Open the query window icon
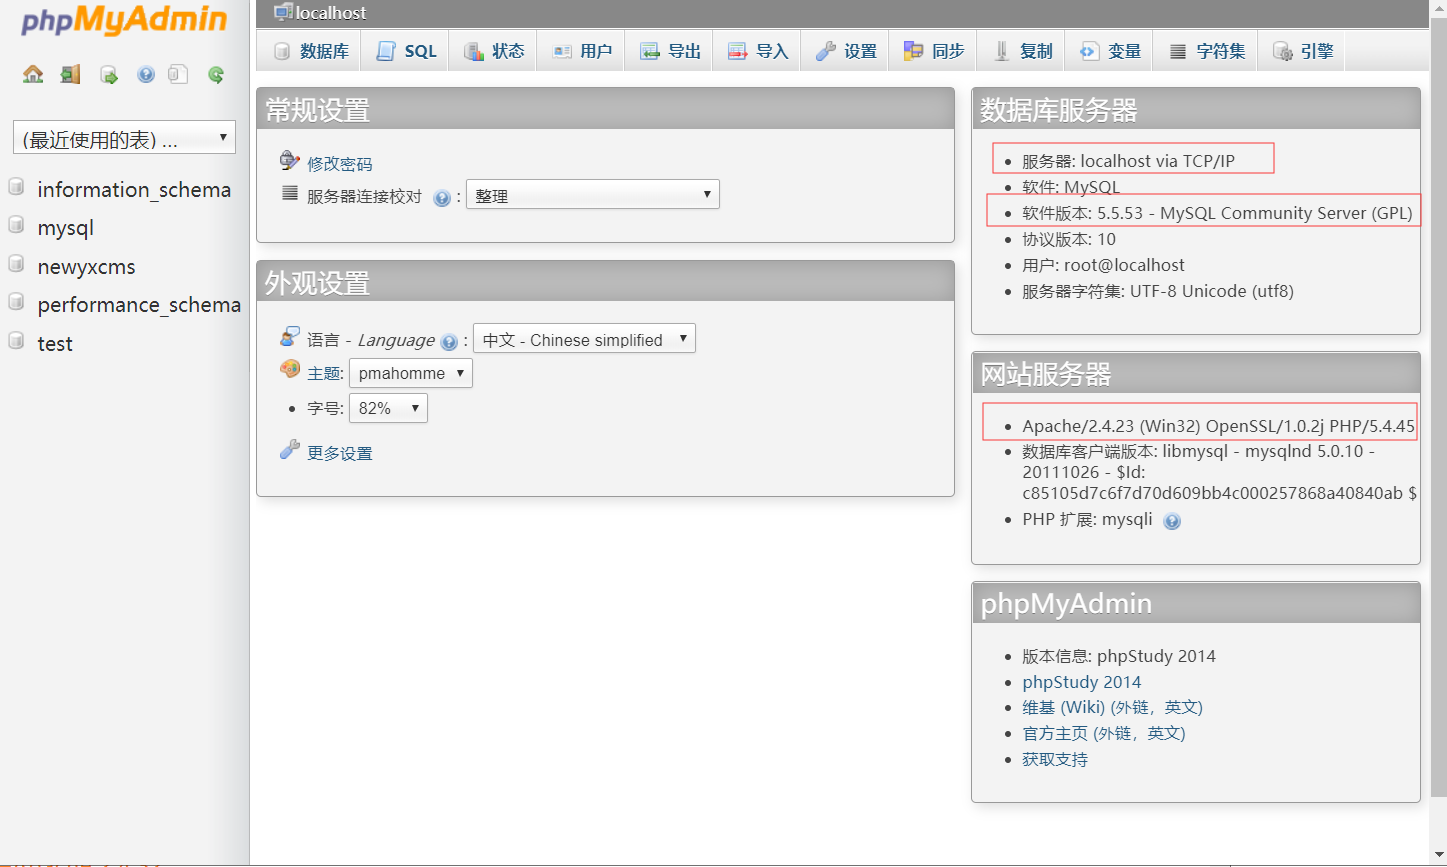The image size is (1447, 867). click(x=109, y=74)
